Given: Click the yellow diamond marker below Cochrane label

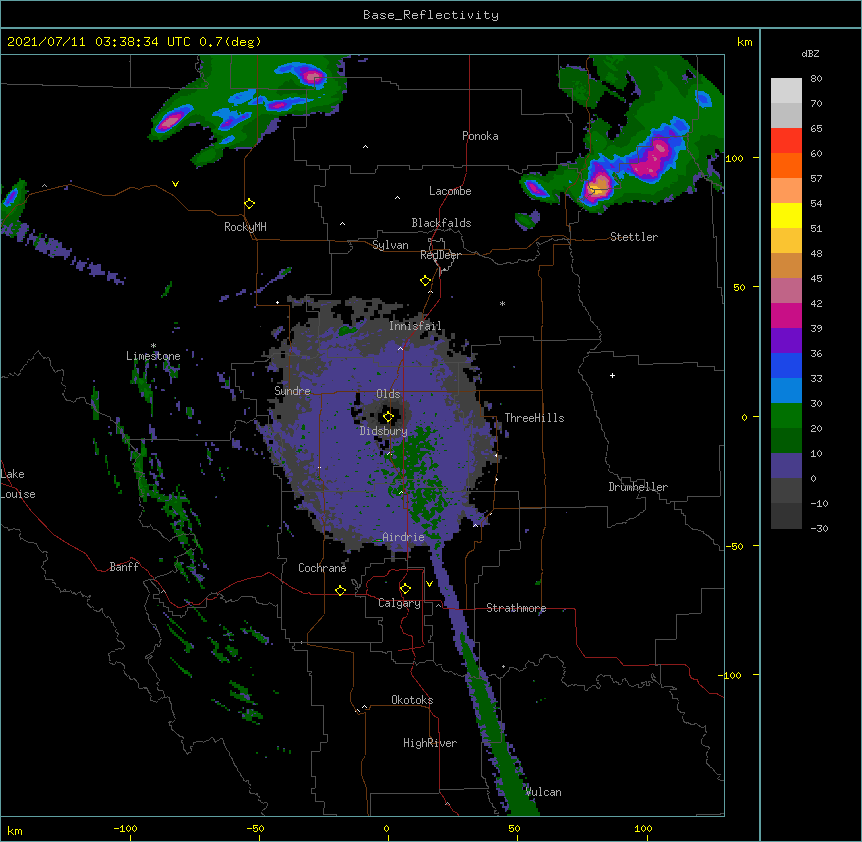Looking at the screenshot, I should click(x=340, y=590).
